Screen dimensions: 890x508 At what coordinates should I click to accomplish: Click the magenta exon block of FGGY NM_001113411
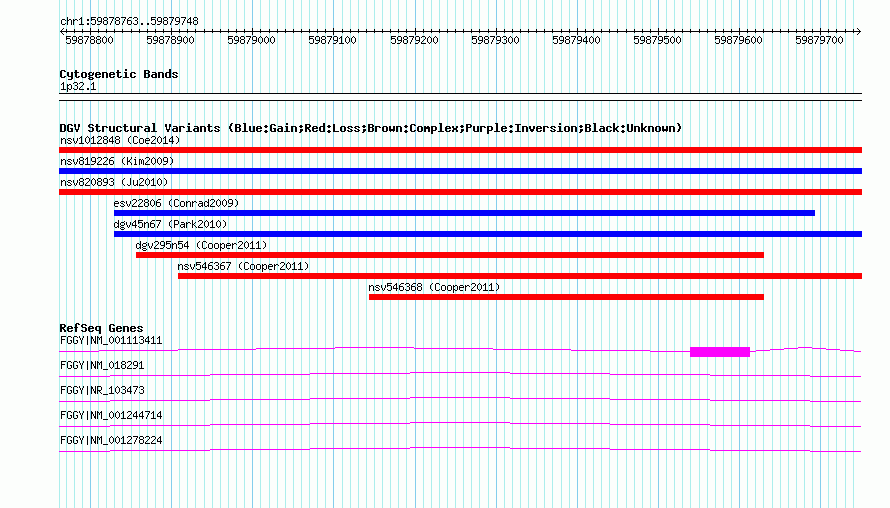(x=720, y=352)
